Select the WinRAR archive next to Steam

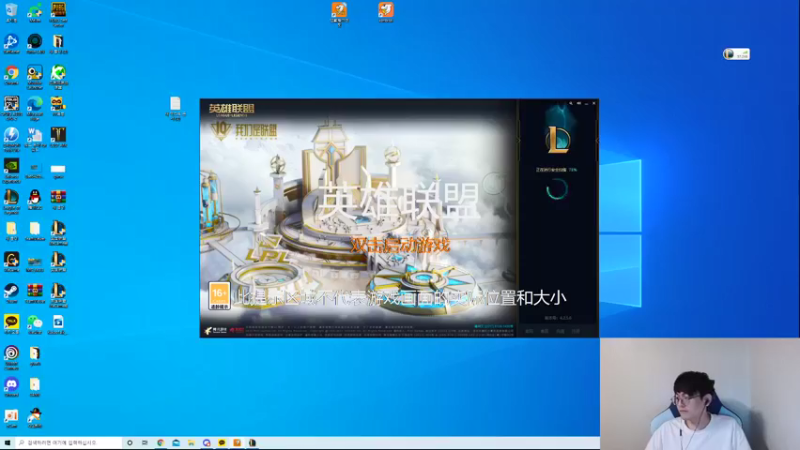click(x=35, y=291)
